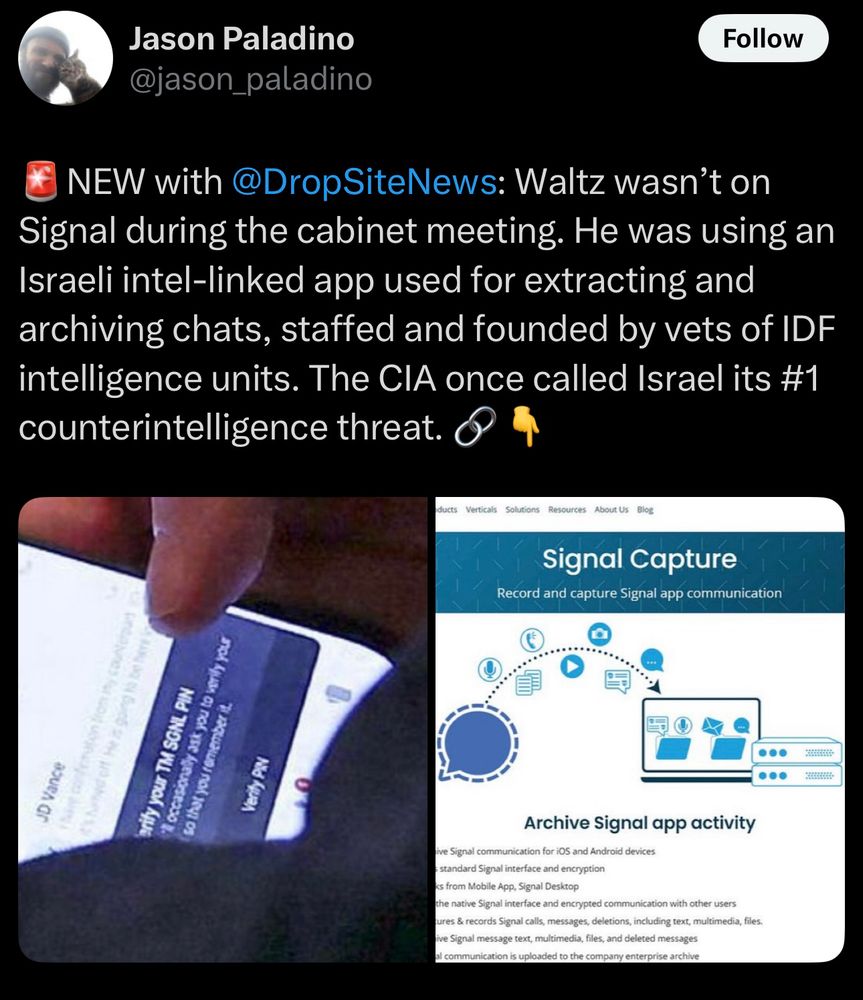Click the Jason Paladino display name
This screenshot has width=863, height=1000.
click(241, 38)
